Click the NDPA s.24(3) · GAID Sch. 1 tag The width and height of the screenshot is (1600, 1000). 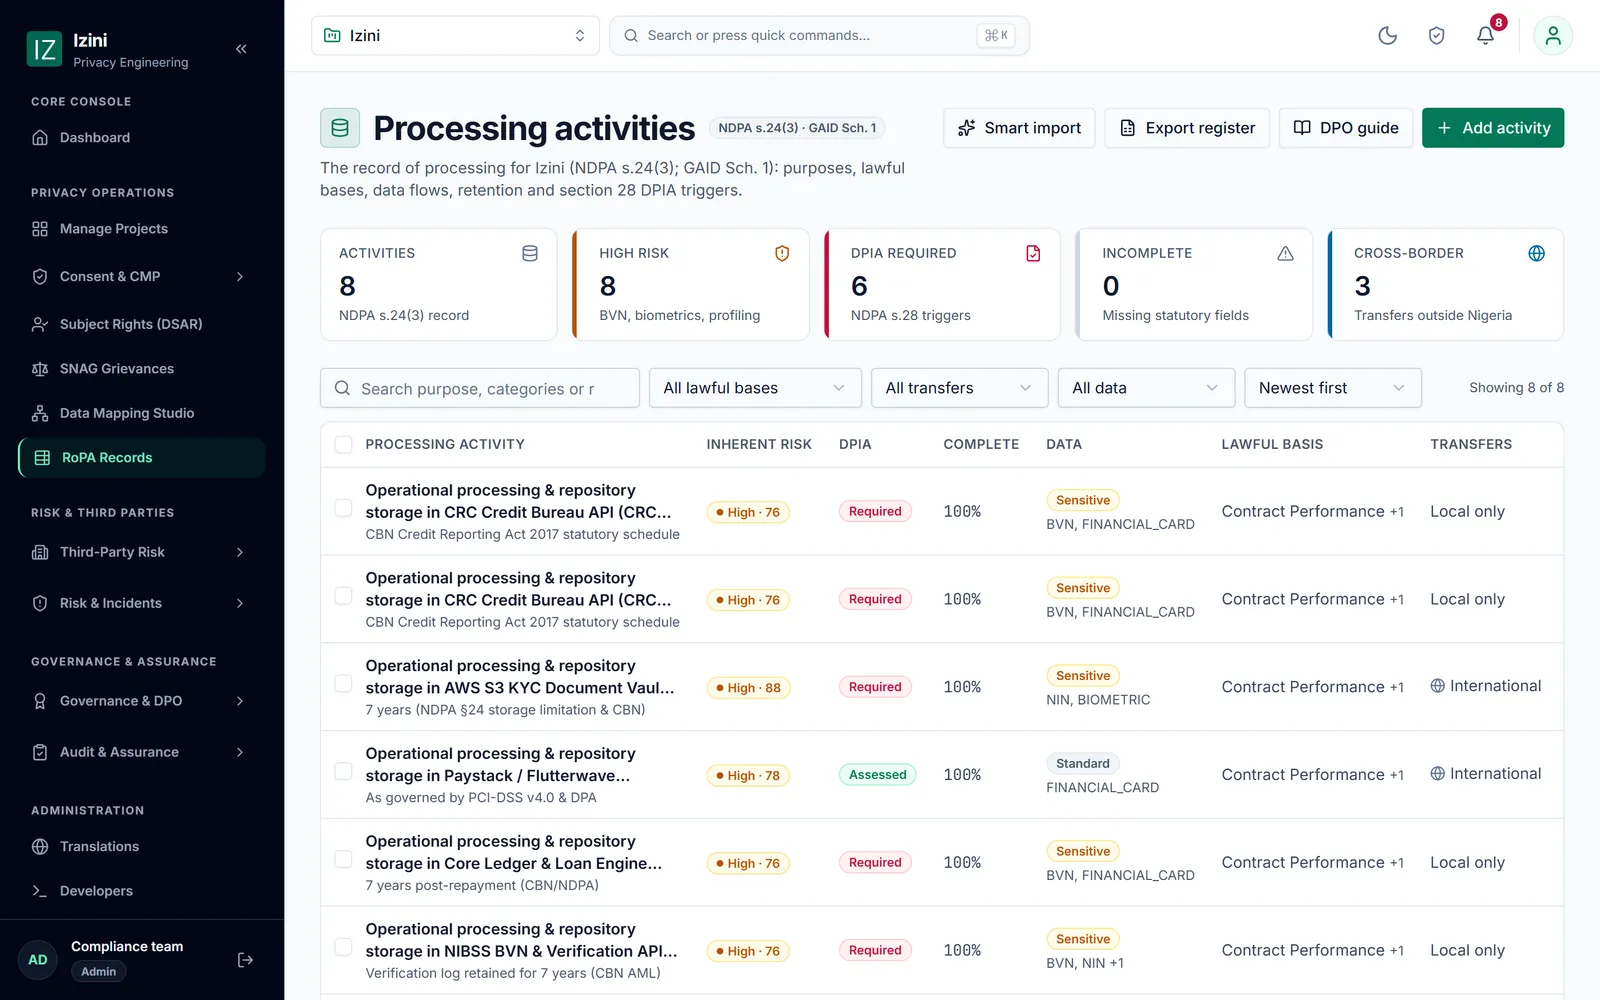(797, 128)
